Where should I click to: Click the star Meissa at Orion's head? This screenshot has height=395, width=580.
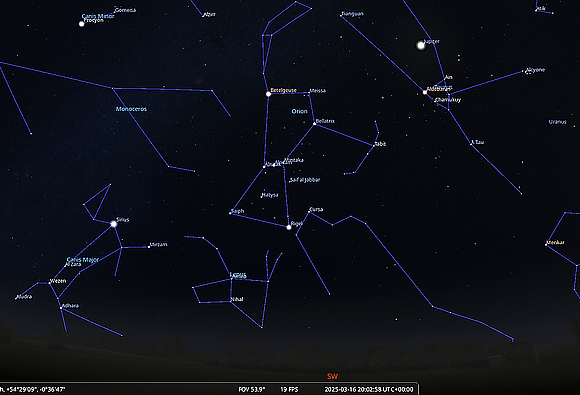tap(309, 92)
